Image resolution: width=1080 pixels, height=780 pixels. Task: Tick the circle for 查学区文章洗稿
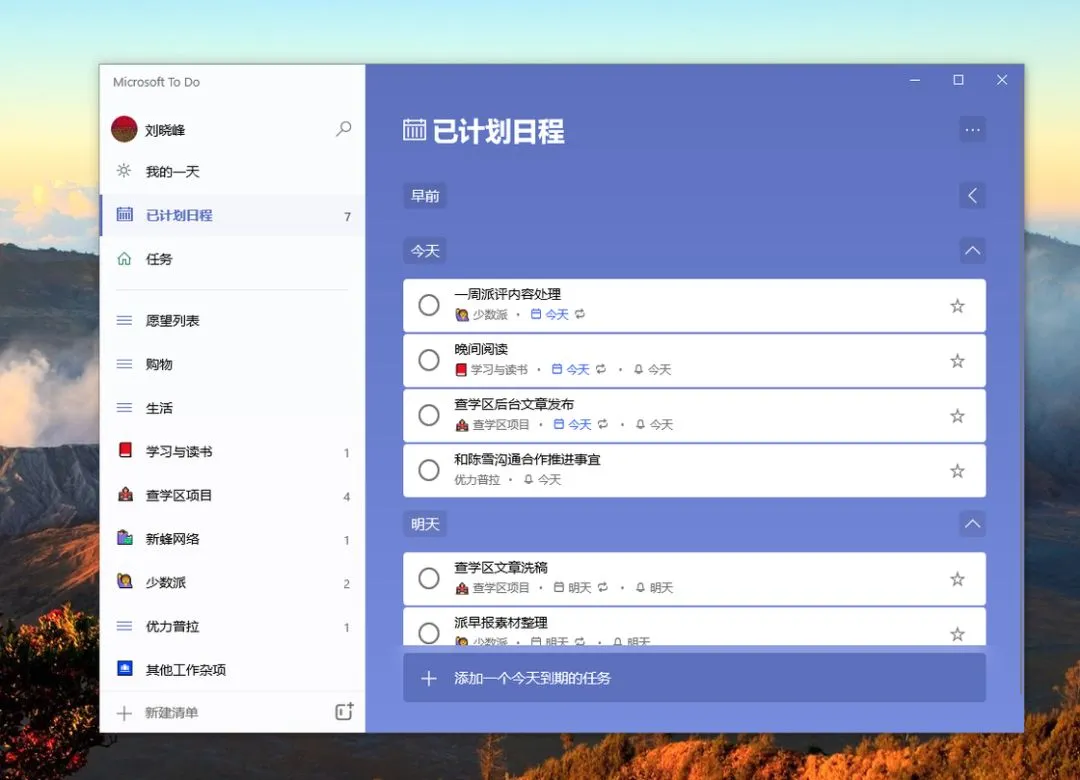tap(428, 579)
